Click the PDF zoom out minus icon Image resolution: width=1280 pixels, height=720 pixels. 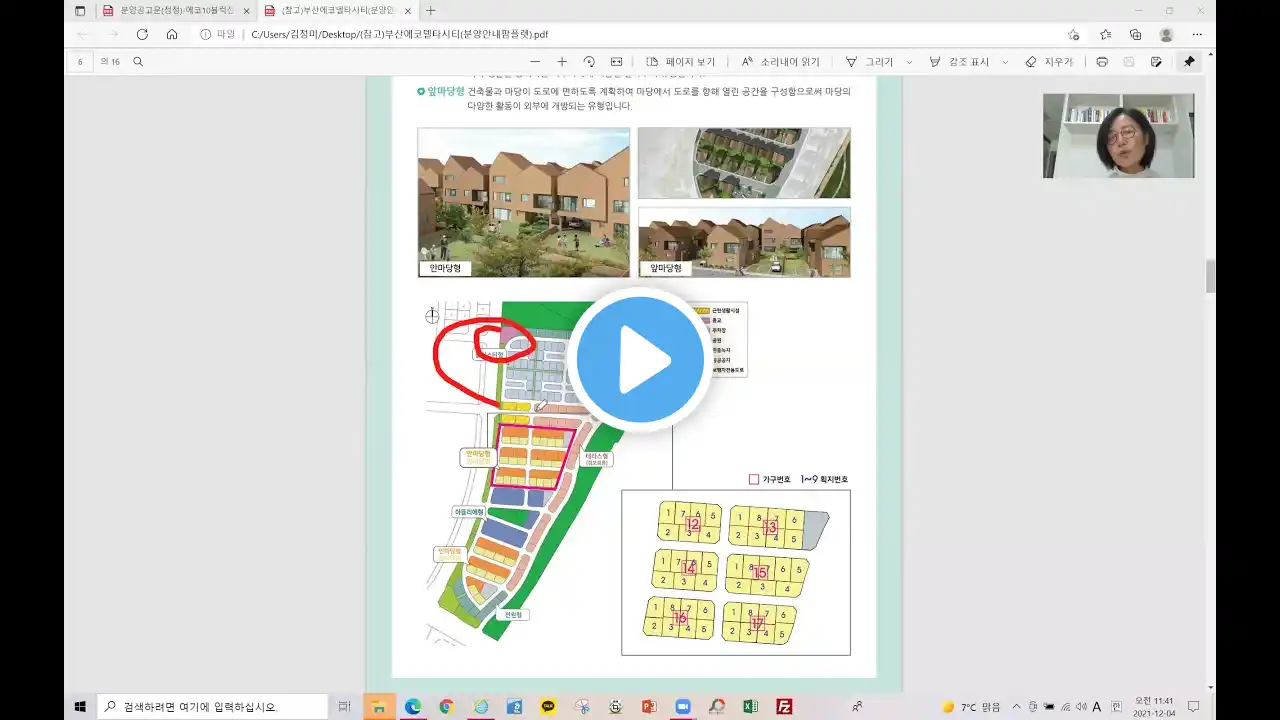click(x=535, y=62)
